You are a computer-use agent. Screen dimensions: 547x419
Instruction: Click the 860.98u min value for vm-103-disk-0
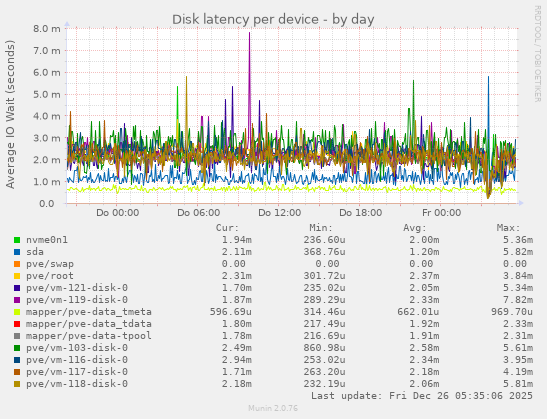coord(324,348)
